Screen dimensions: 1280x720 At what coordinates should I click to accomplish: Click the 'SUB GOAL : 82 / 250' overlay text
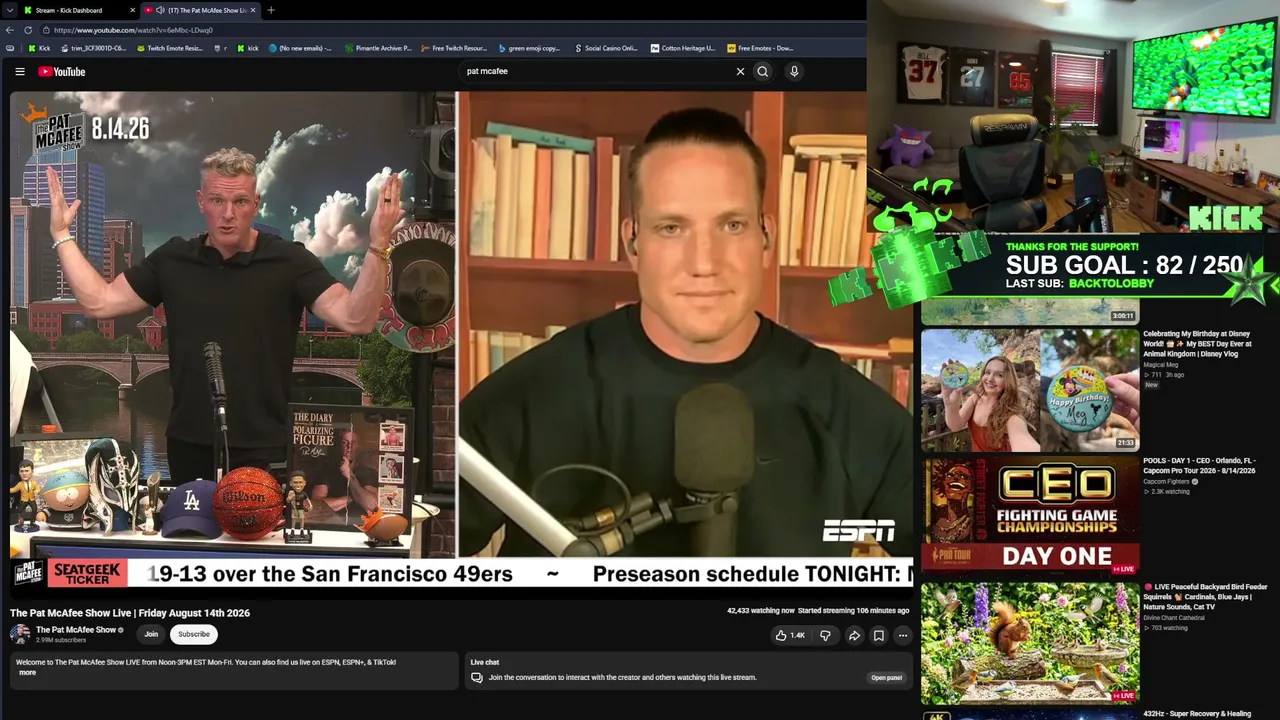(1124, 265)
